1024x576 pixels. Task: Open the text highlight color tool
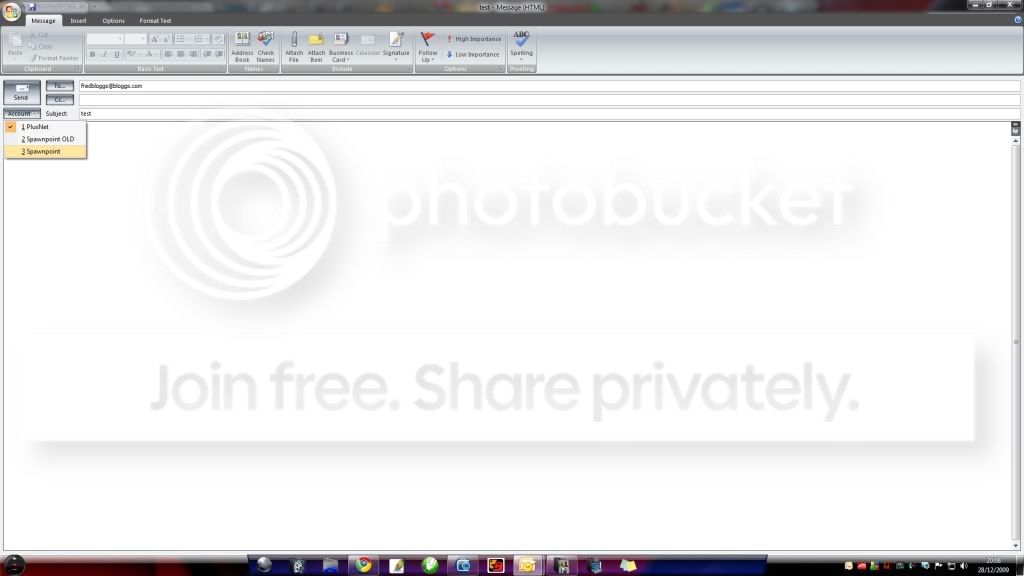131,54
